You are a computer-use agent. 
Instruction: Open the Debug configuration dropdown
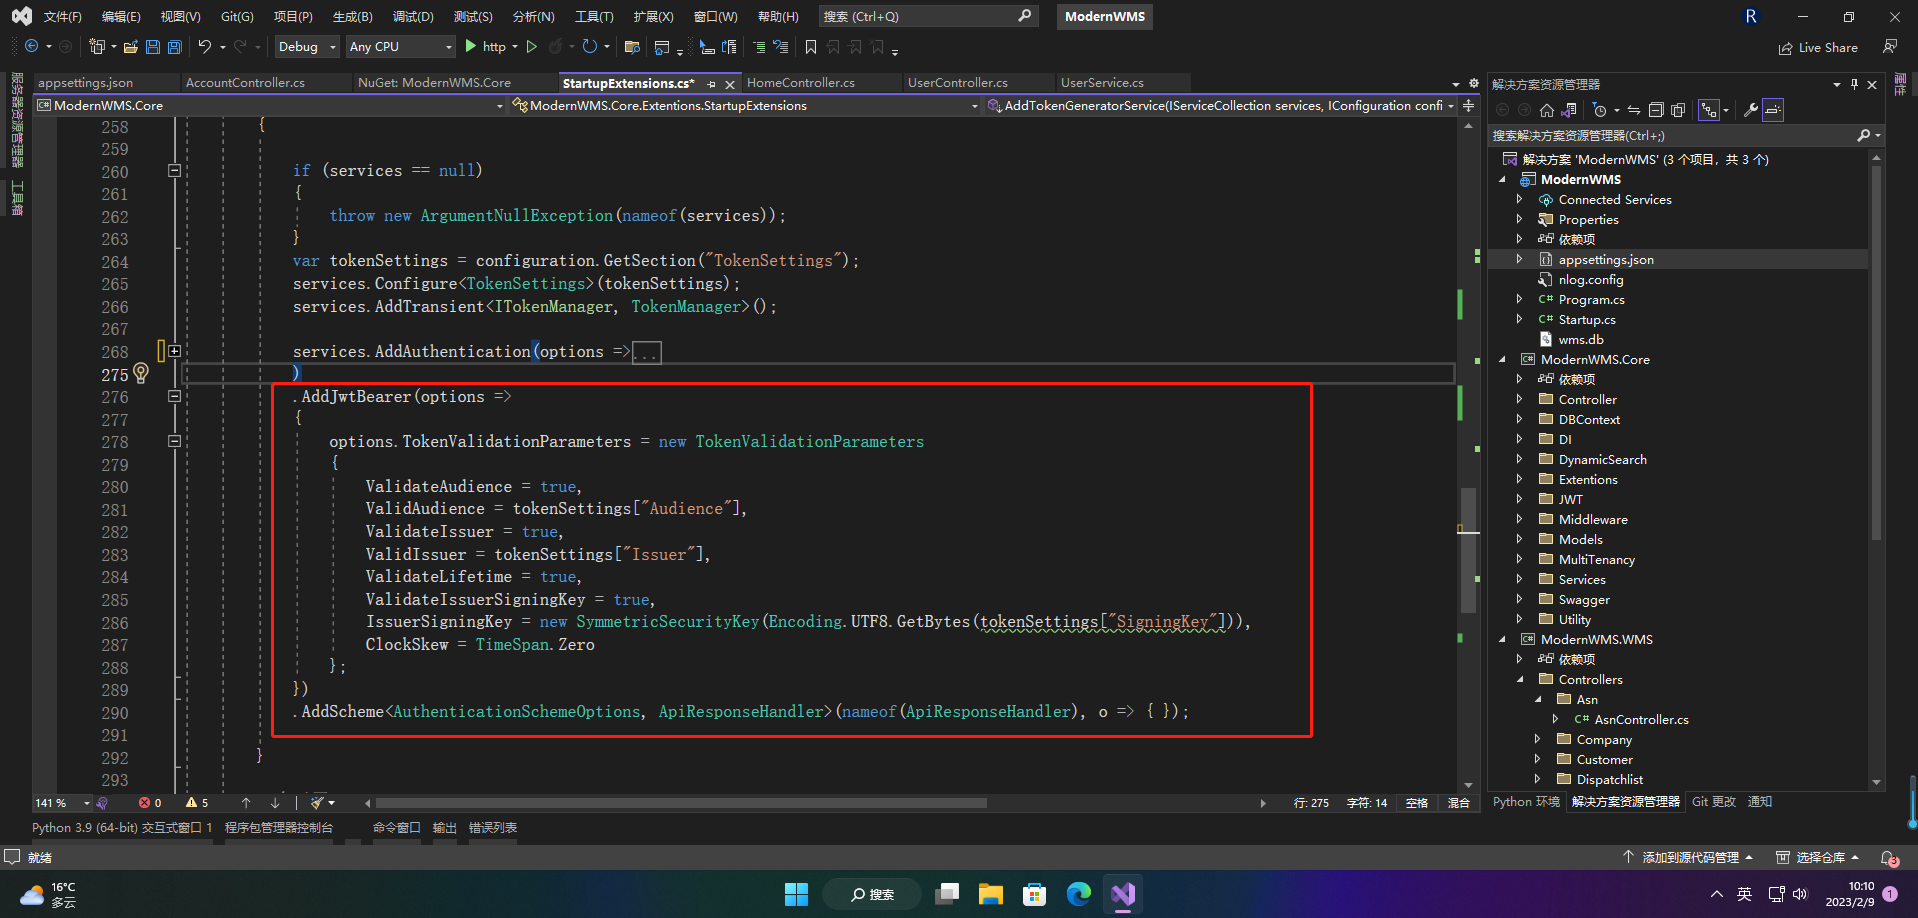(x=308, y=47)
